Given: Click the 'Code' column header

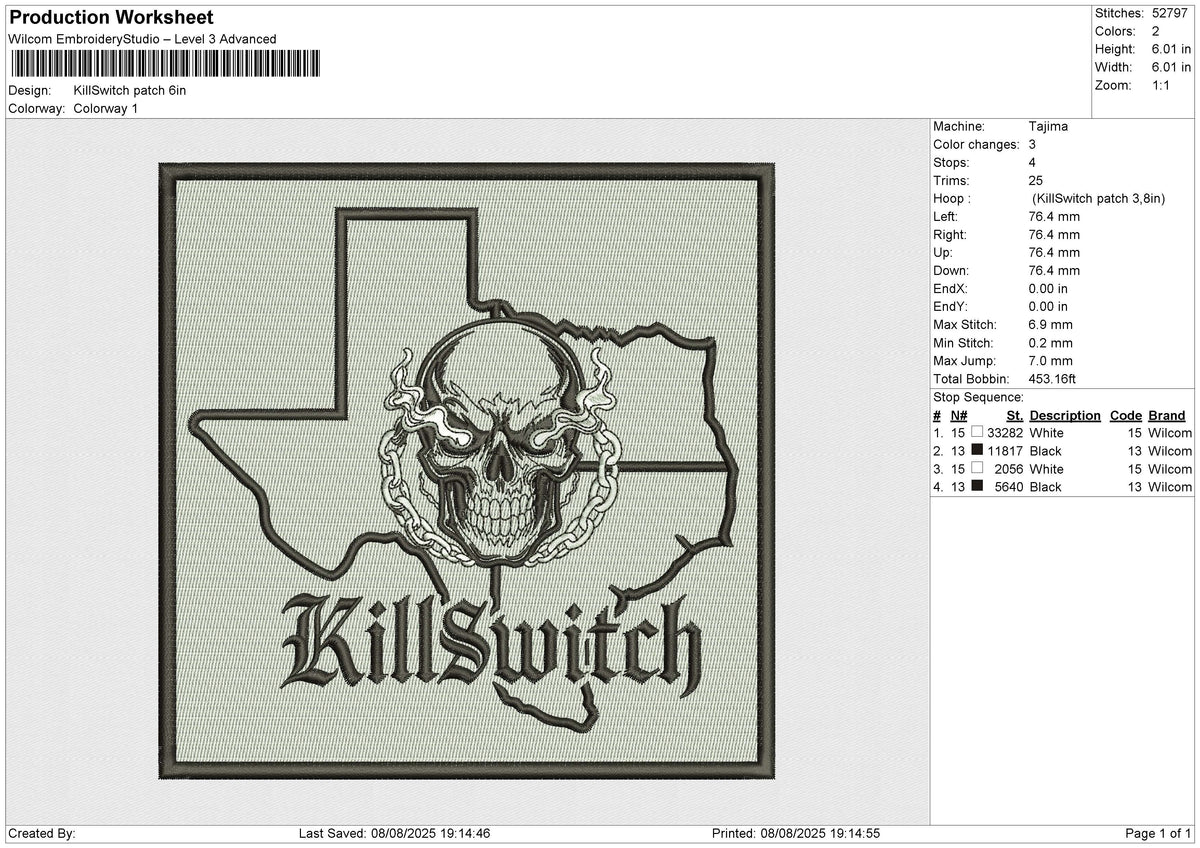Looking at the screenshot, I should tap(1125, 415).
